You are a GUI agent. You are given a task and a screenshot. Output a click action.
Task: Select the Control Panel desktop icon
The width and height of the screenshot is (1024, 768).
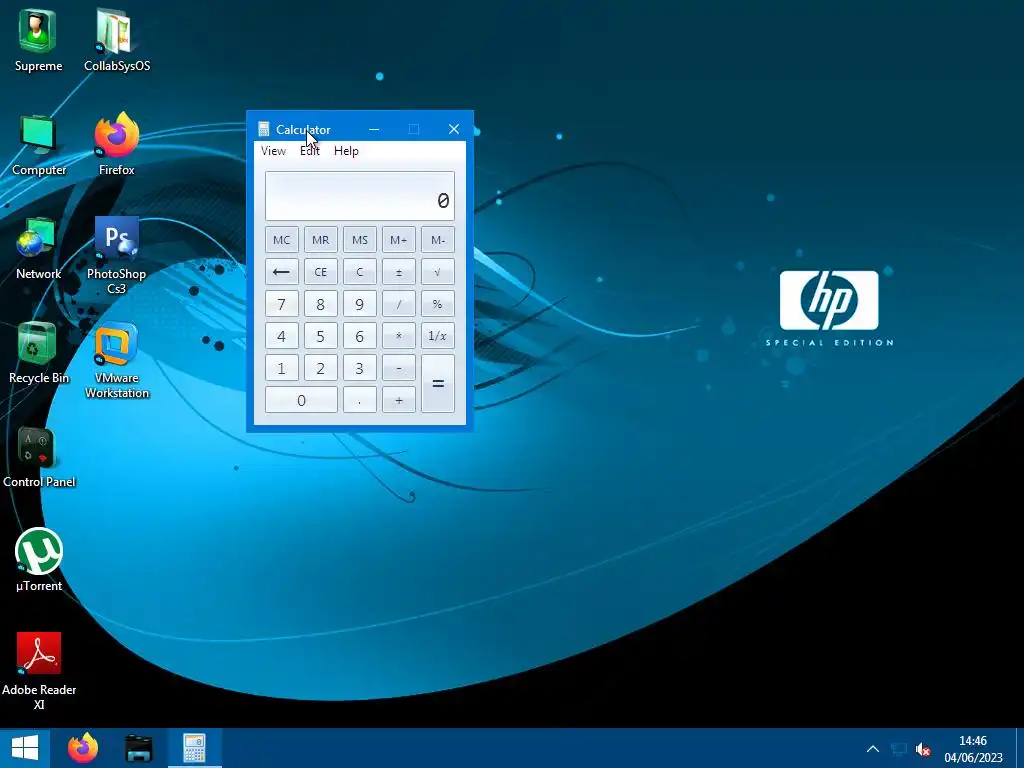point(39,457)
